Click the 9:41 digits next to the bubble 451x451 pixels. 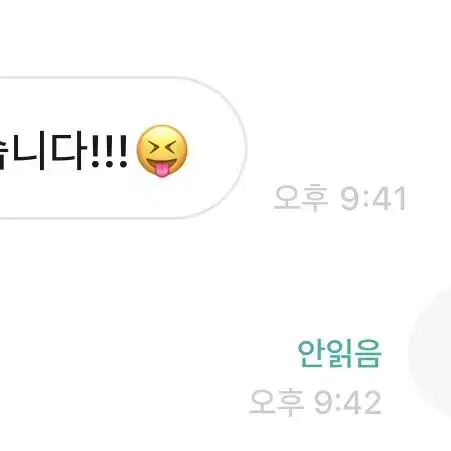pos(373,199)
